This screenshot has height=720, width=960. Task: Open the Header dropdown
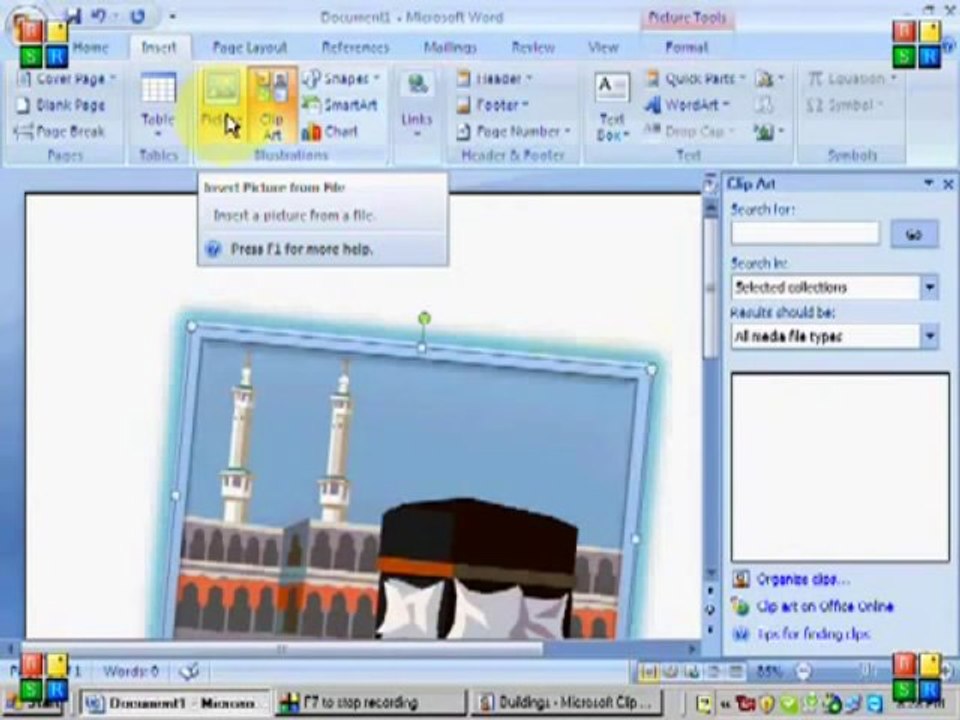495,79
